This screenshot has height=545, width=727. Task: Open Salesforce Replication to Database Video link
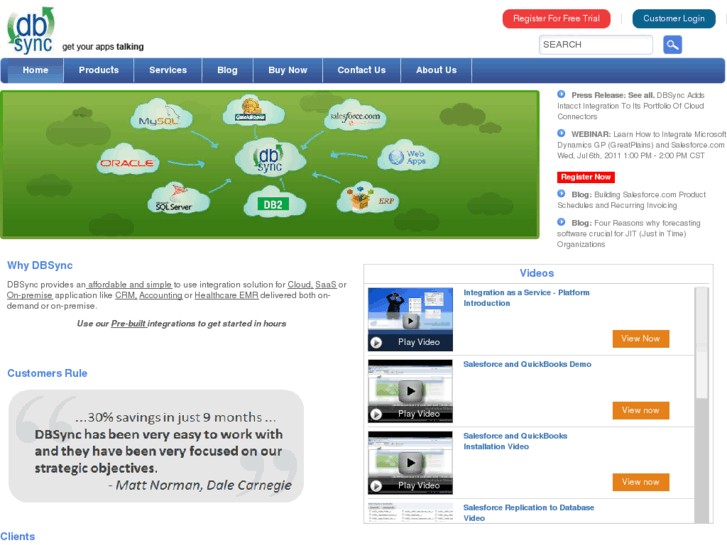pyautogui.click(x=529, y=513)
